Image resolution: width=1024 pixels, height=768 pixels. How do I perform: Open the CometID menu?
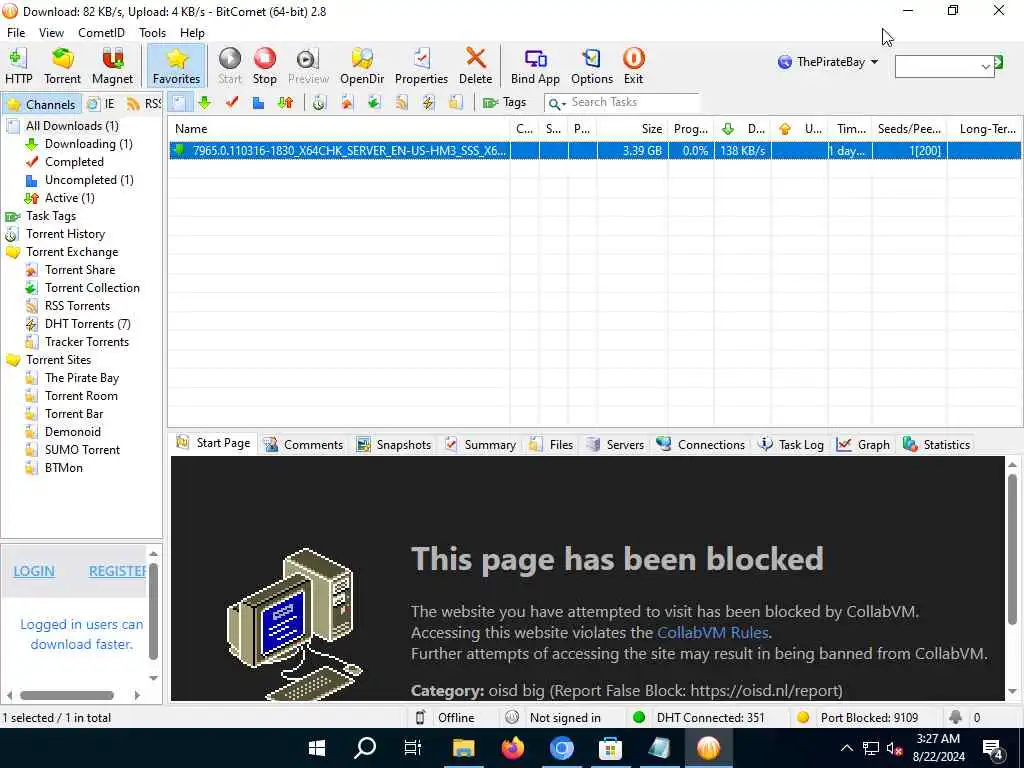[101, 33]
